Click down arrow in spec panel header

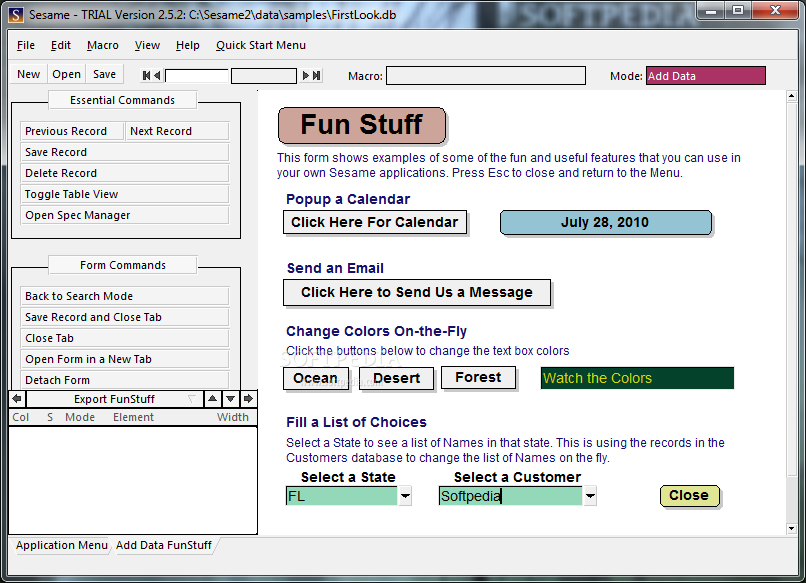230,398
